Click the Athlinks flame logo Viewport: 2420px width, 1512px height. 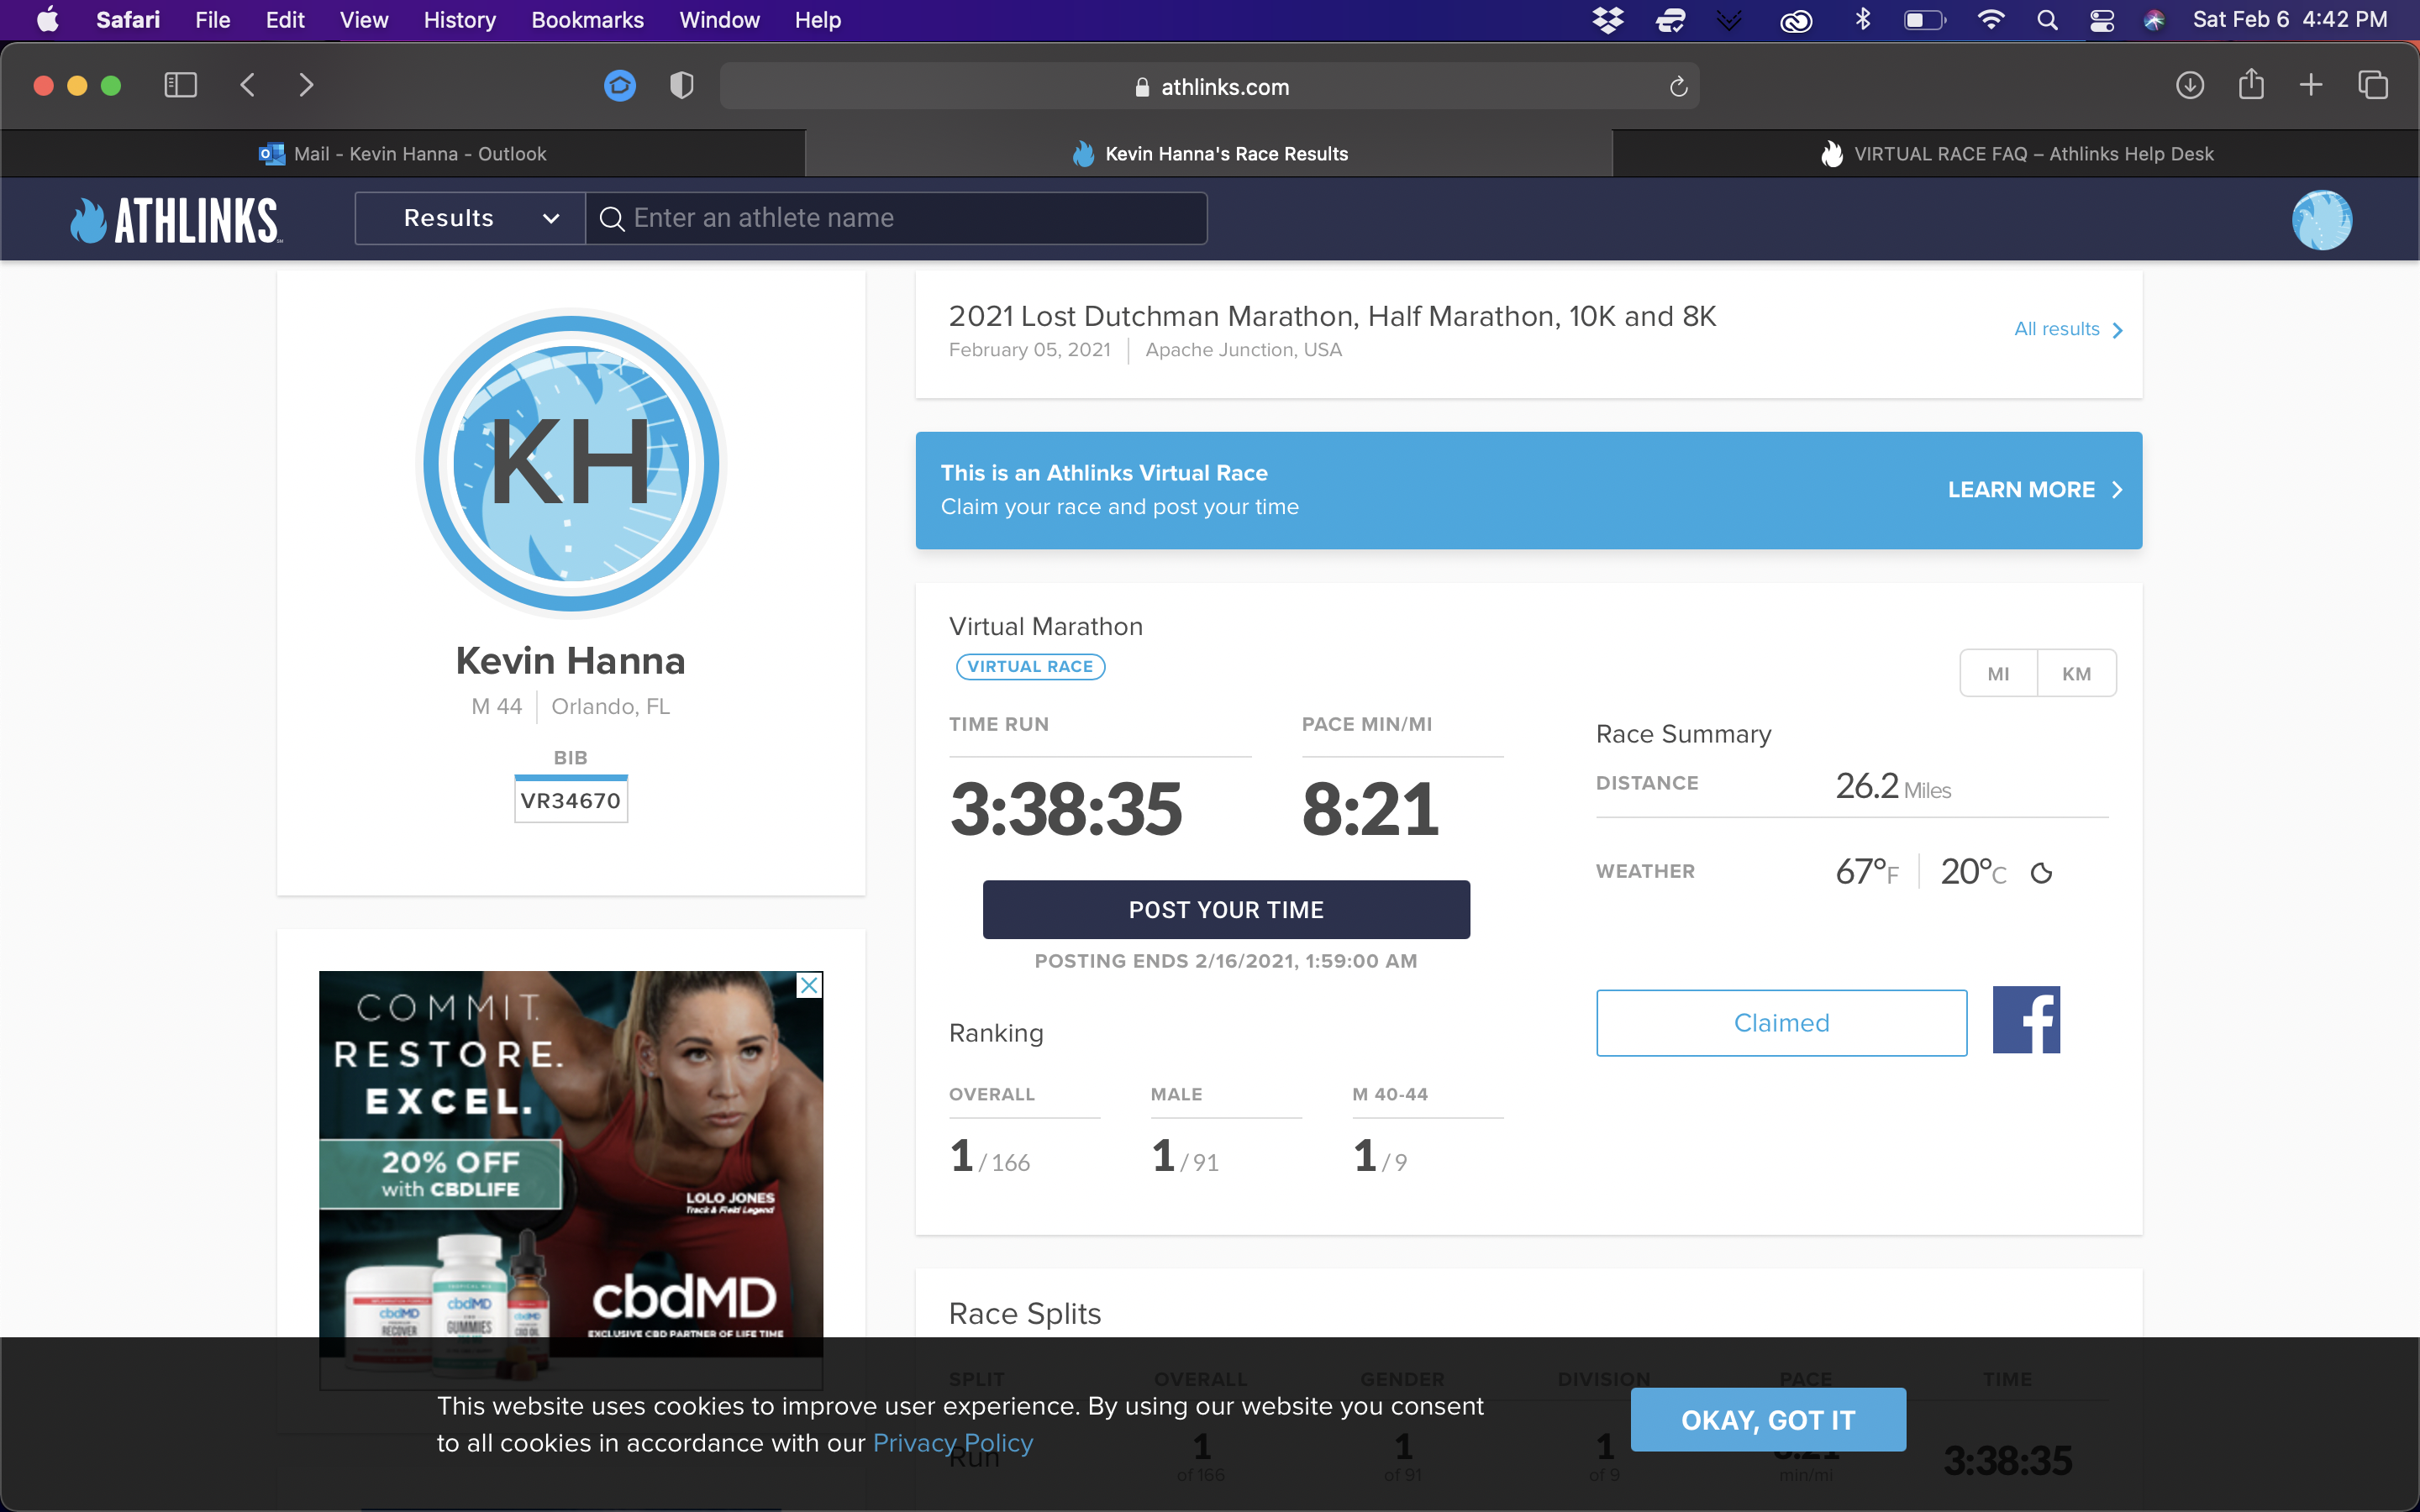click(x=176, y=220)
